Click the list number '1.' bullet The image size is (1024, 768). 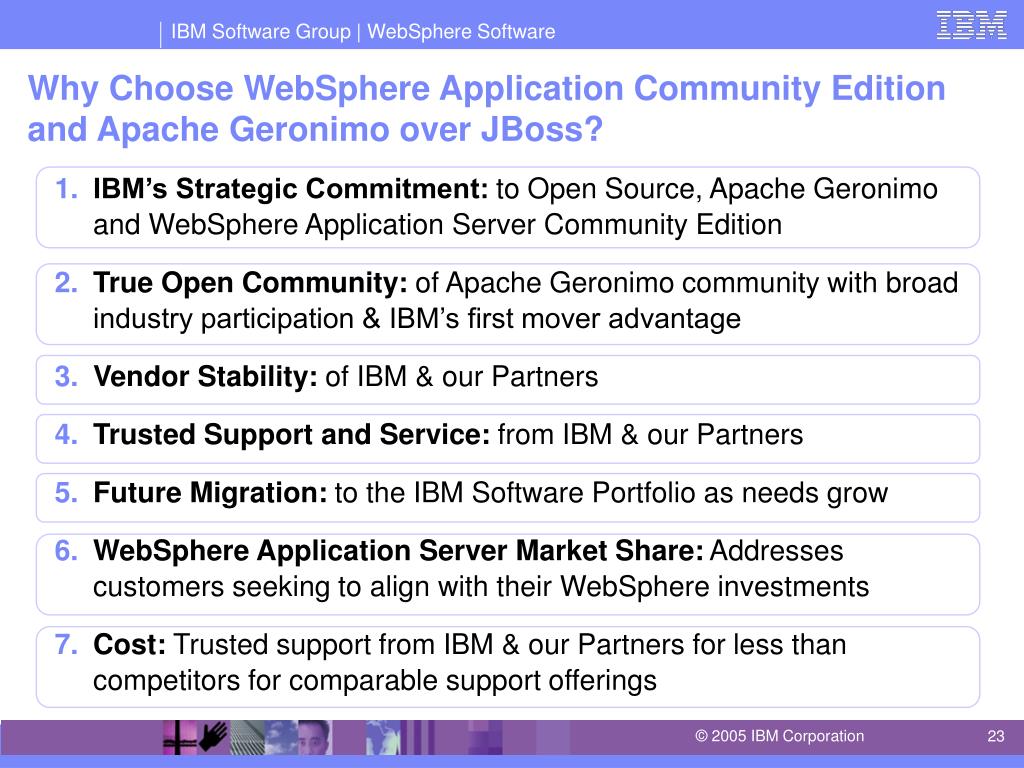(67, 189)
